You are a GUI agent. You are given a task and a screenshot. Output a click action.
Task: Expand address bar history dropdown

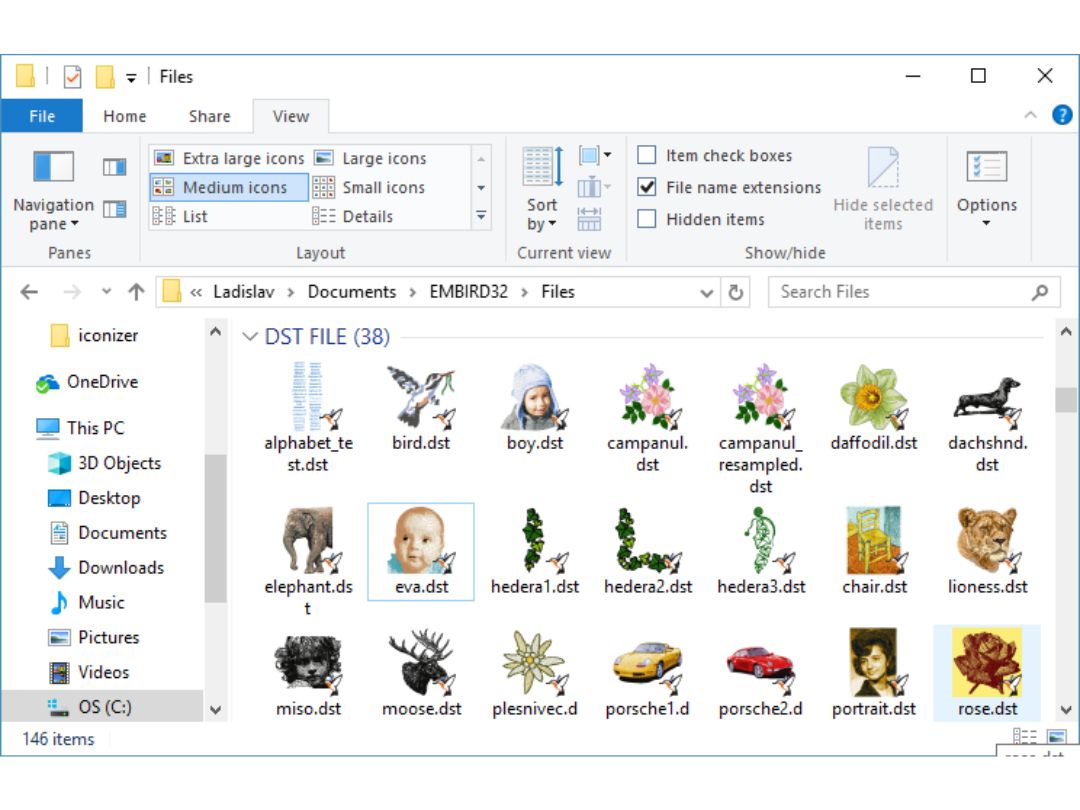pyautogui.click(x=706, y=293)
